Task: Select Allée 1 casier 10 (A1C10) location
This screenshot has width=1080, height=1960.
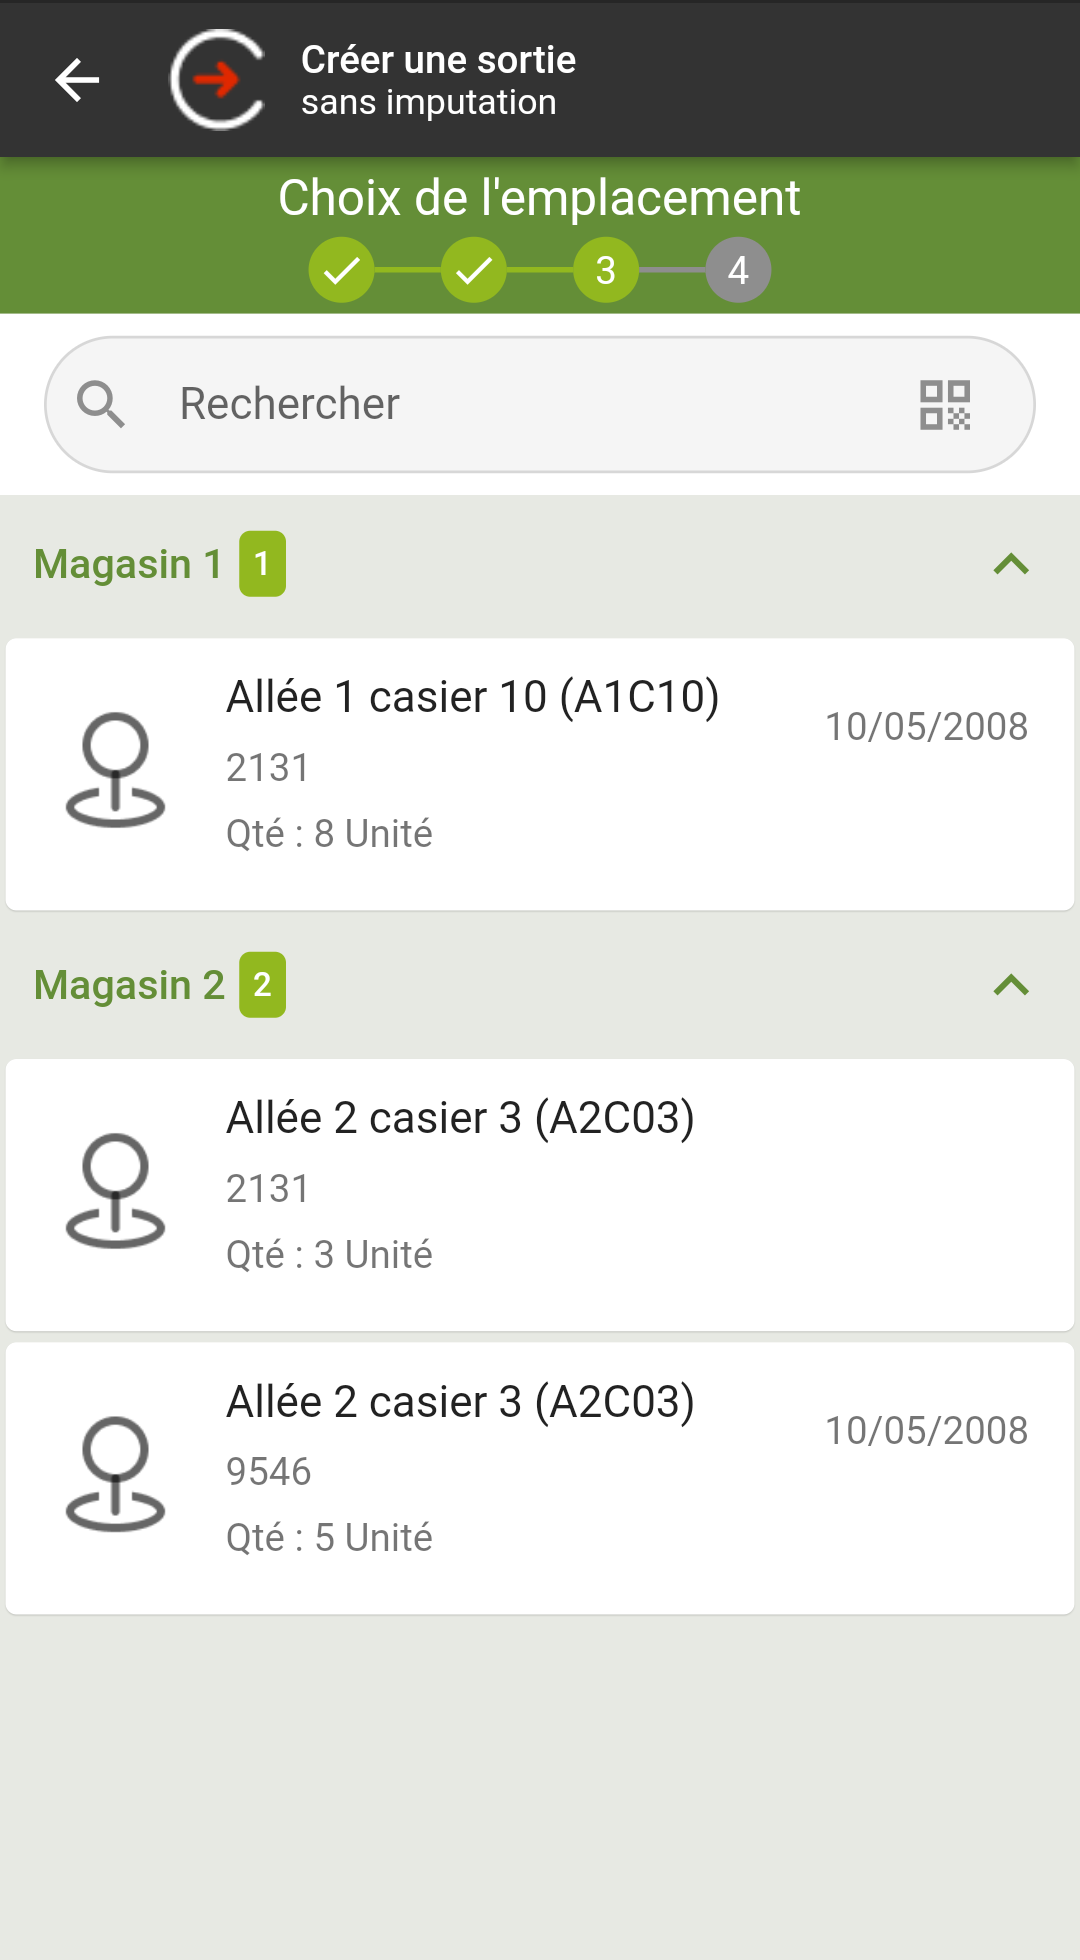Action: 540,774
